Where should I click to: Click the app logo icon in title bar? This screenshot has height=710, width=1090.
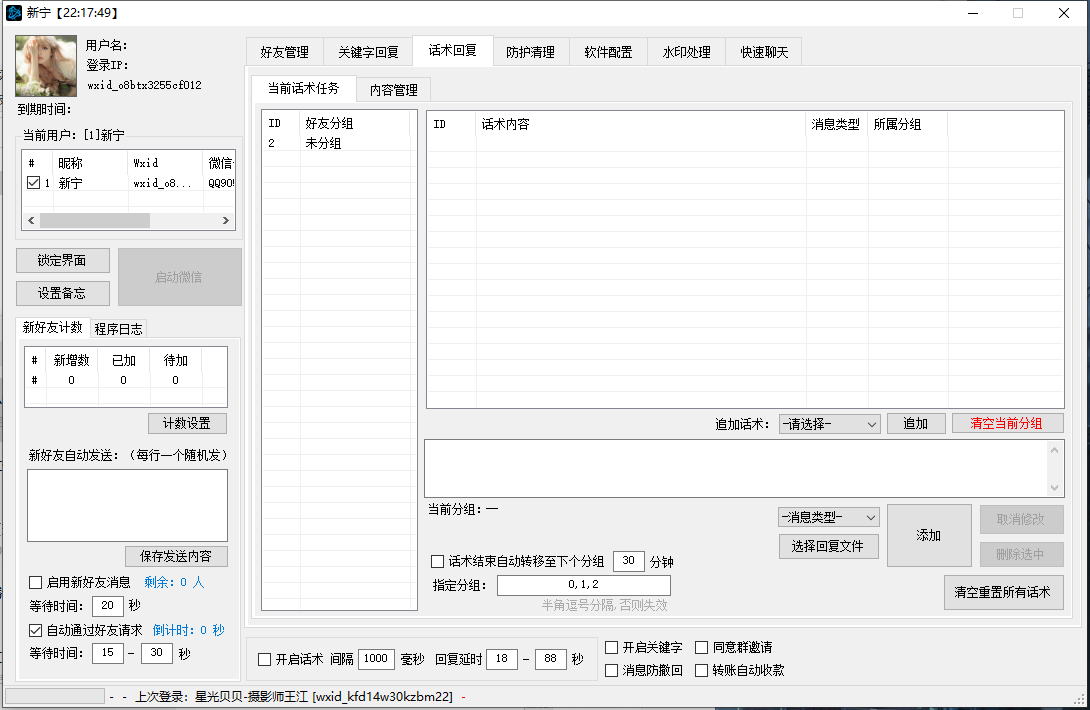tap(14, 13)
